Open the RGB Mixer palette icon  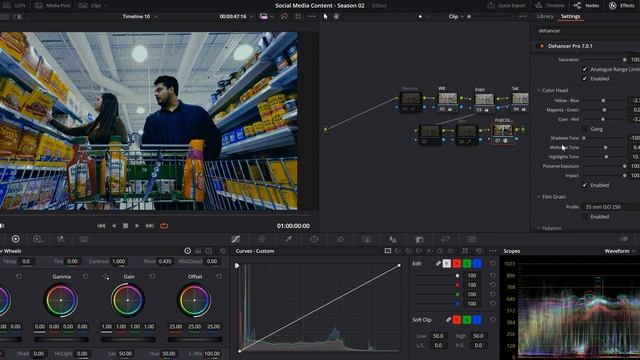[60, 239]
